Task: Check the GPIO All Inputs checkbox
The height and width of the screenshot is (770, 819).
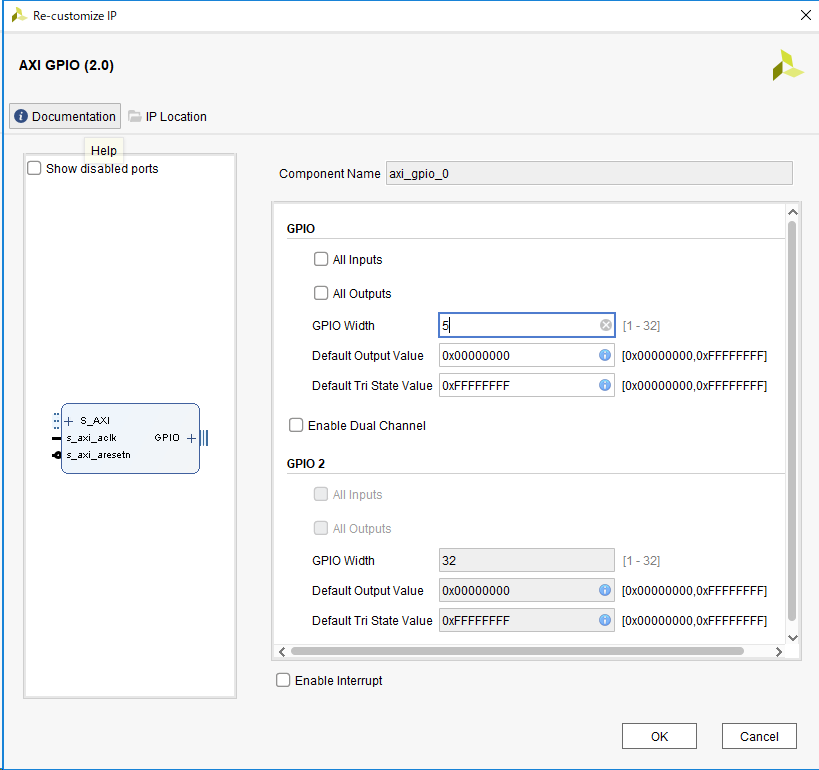Action: [321, 259]
